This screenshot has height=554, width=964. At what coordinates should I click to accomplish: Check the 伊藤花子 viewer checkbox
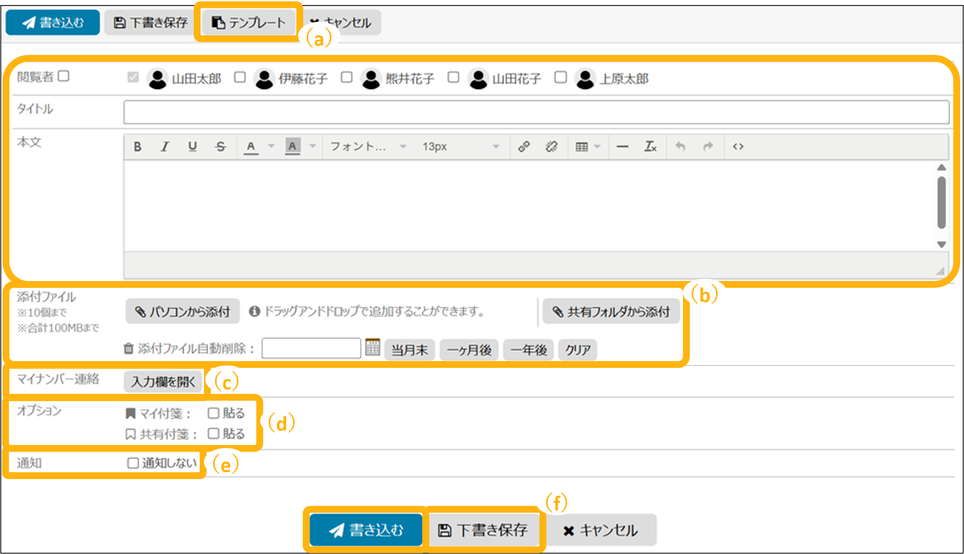coord(240,77)
